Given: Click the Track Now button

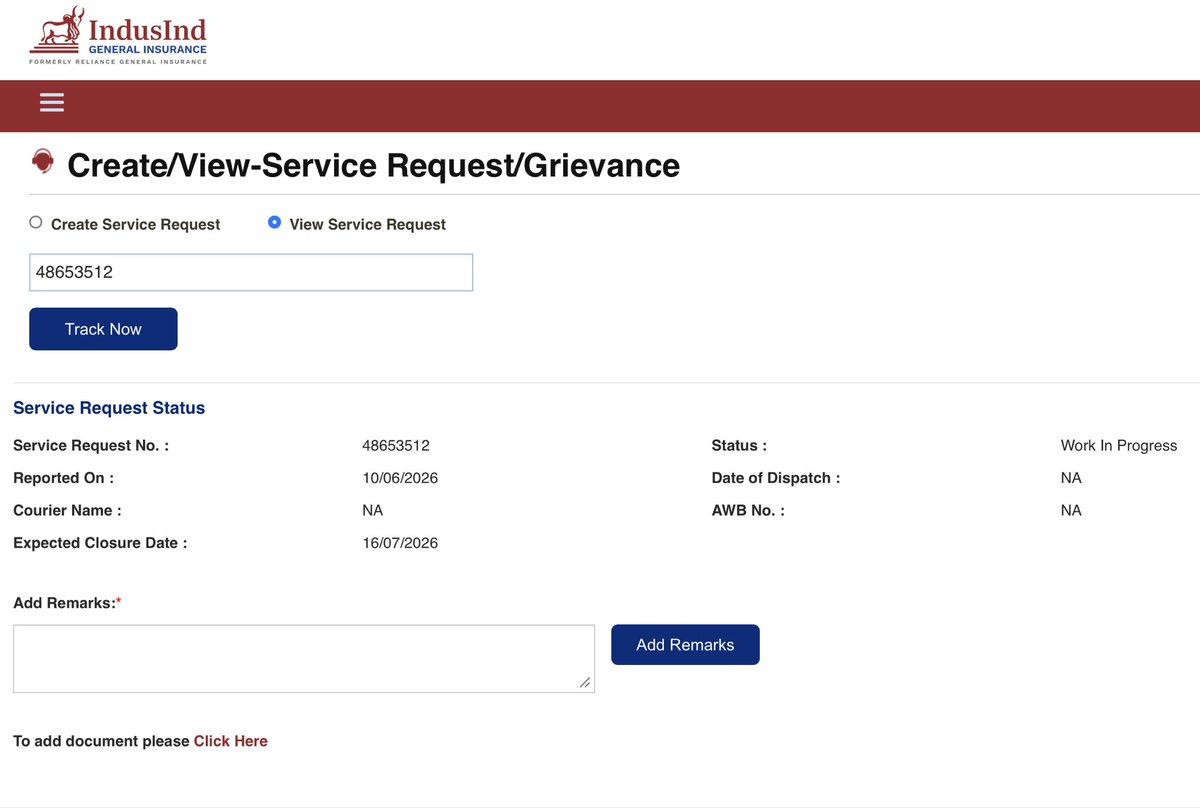Looking at the screenshot, I should 103,329.
